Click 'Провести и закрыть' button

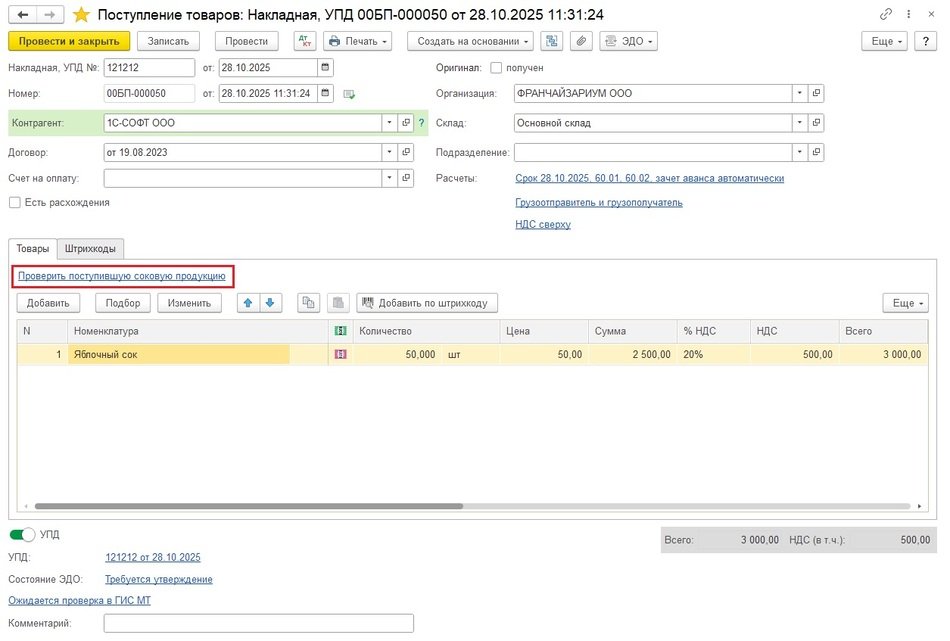(68, 41)
